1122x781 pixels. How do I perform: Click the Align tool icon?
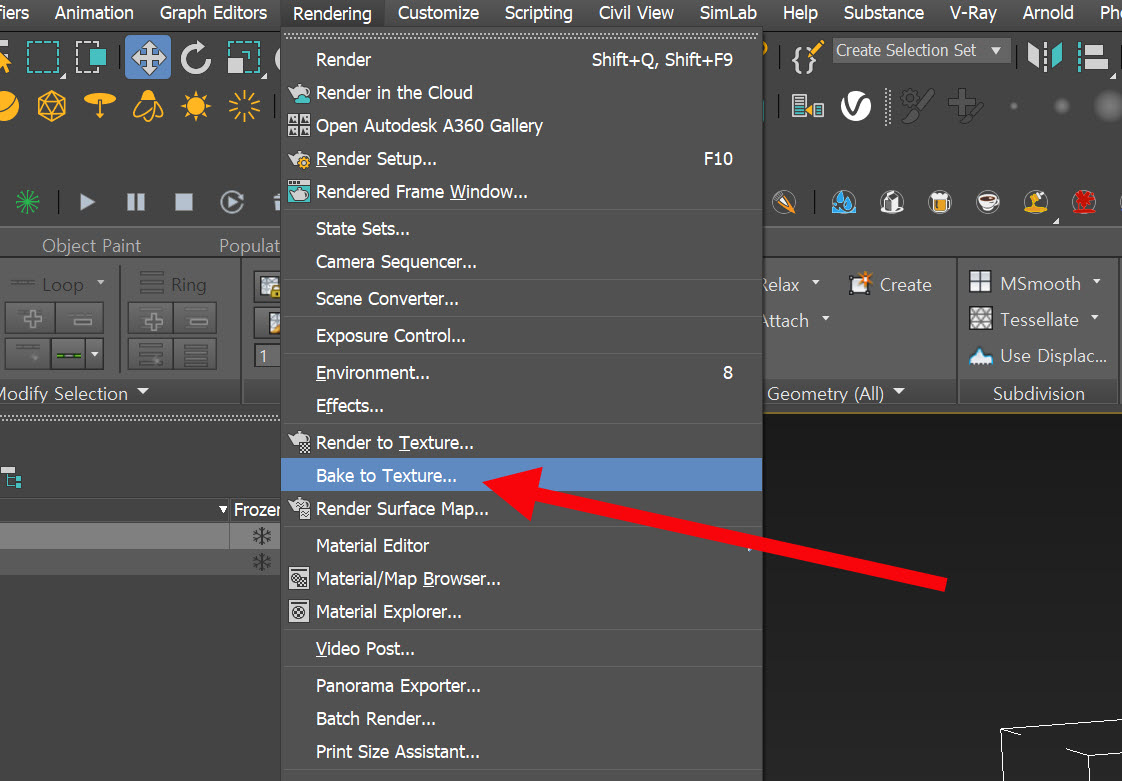coord(1093,57)
